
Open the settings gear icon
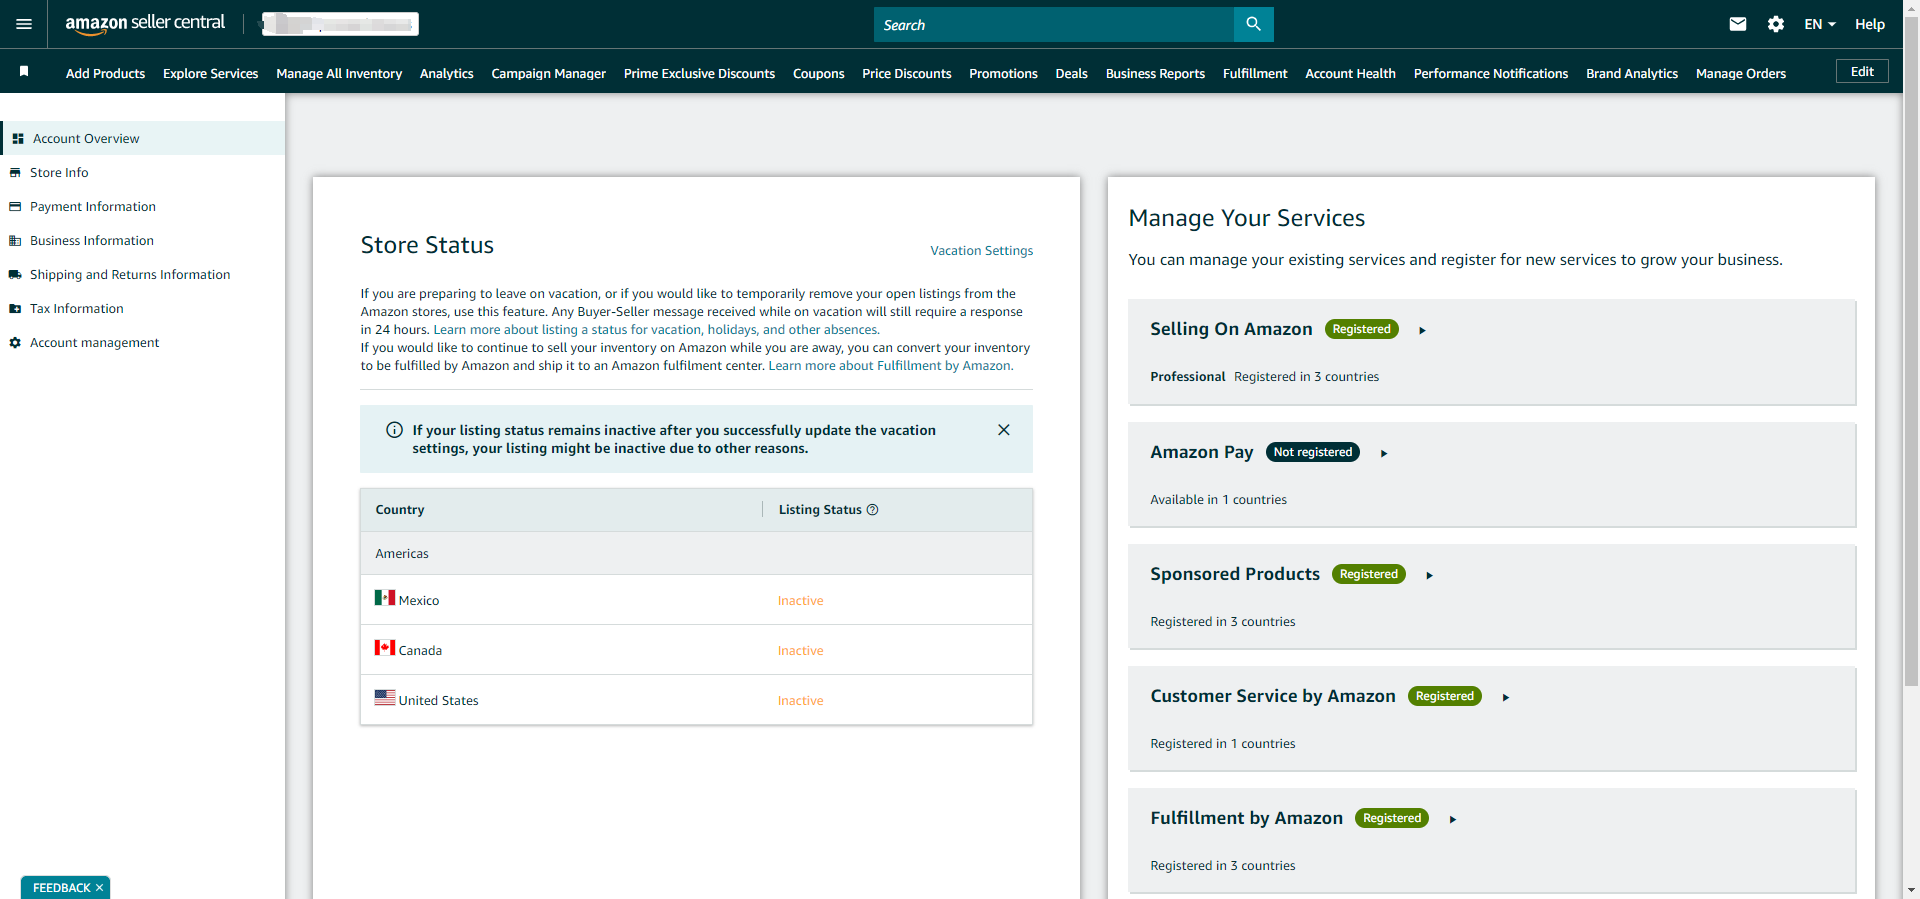(x=1776, y=24)
